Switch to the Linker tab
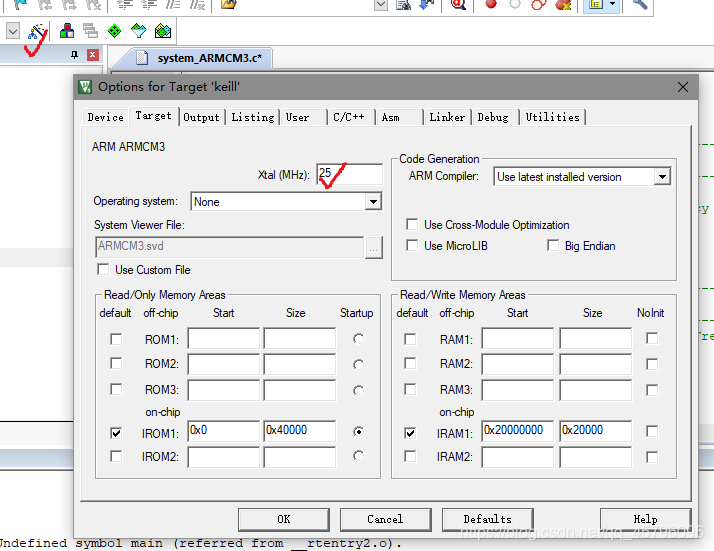 click(x=447, y=117)
